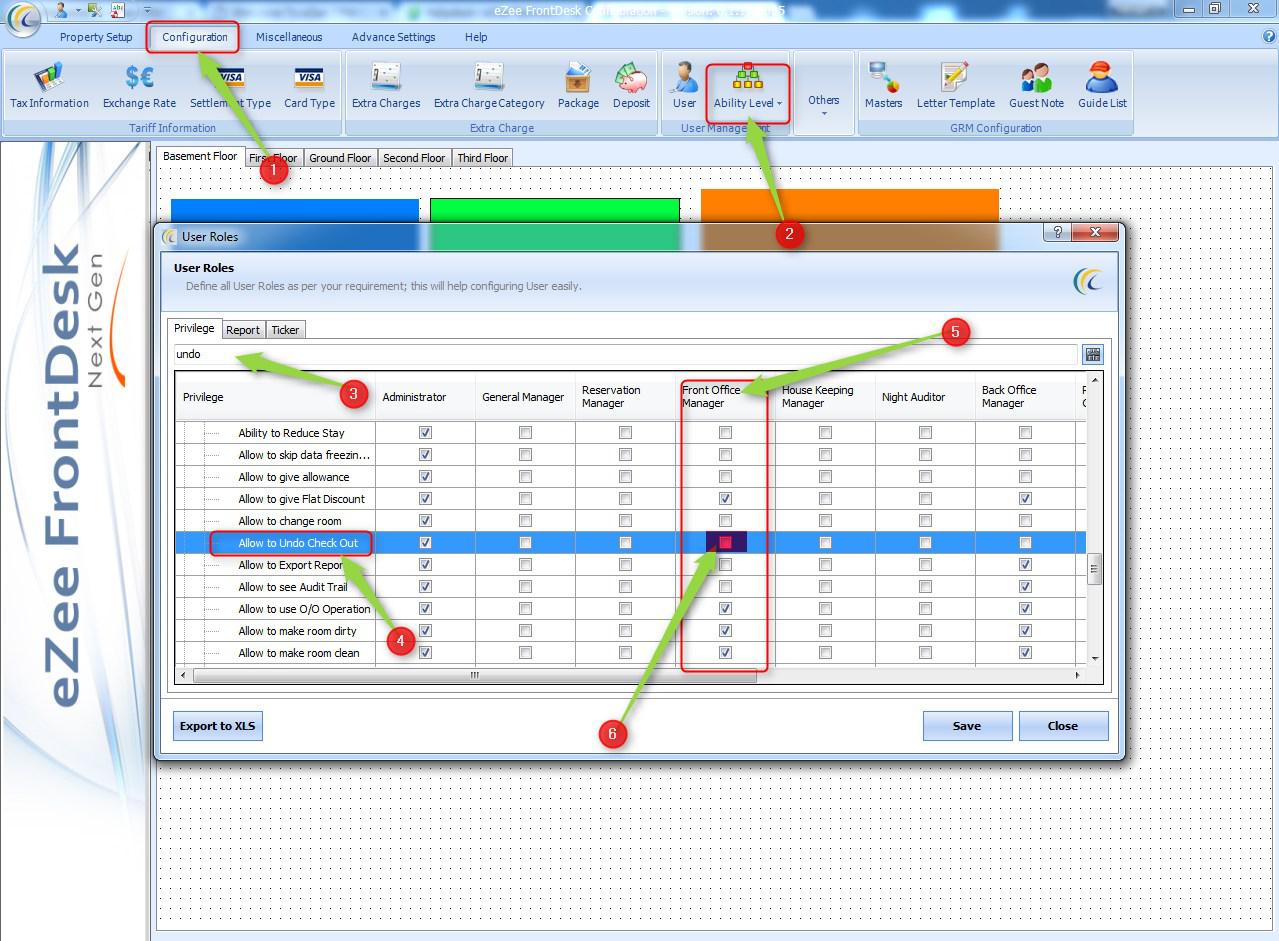The width and height of the screenshot is (1279, 941).
Task: Open the User management icon
Action: (x=685, y=87)
